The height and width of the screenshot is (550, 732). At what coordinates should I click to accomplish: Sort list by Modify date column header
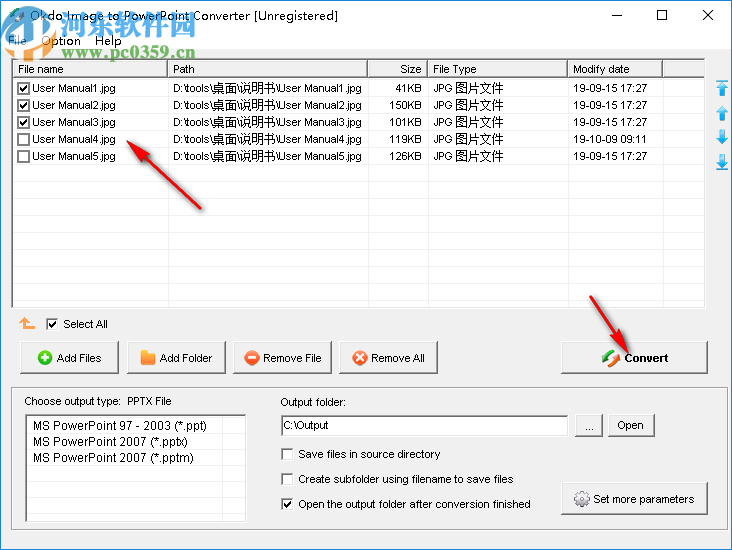pyautogui.click(x=615, y=69)
